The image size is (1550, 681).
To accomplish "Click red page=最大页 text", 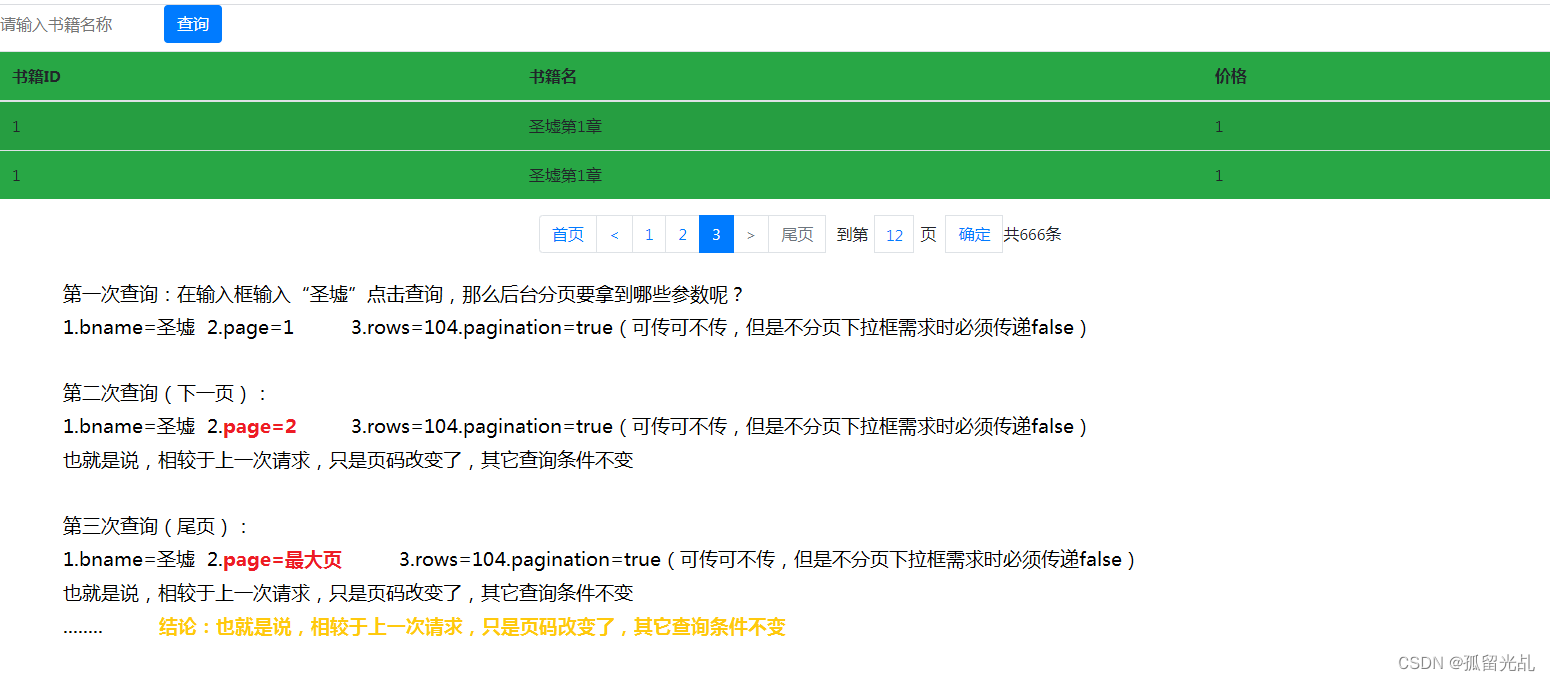I will point(283,560).
